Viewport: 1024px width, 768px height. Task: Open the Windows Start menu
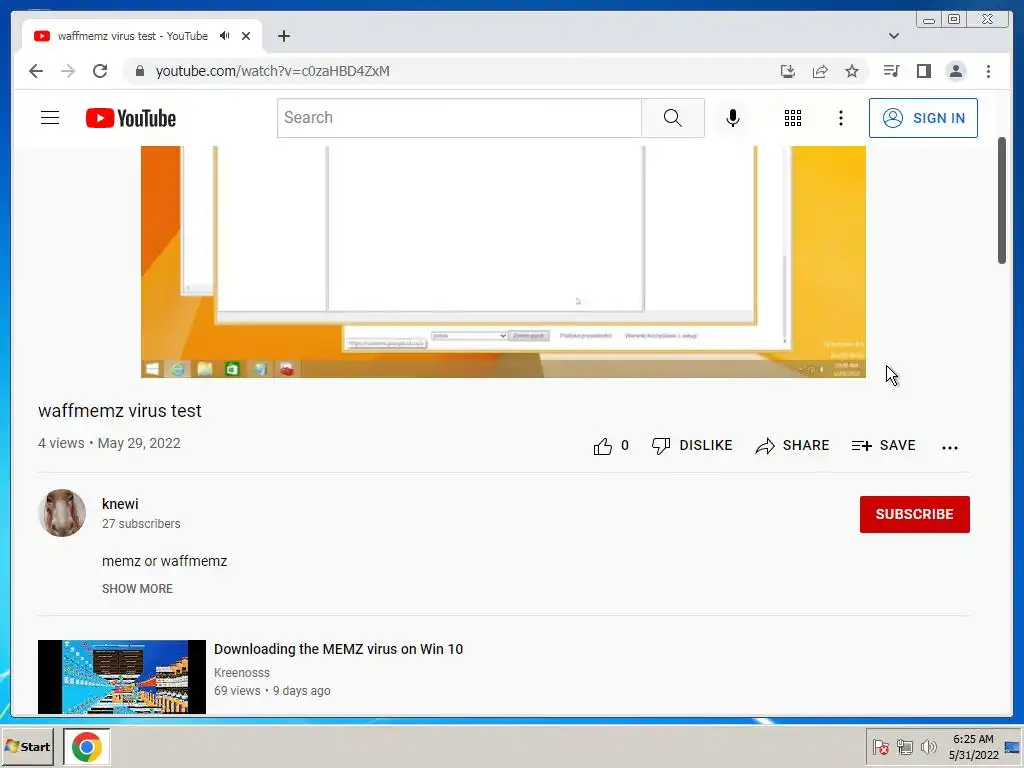pyautogui.click(x=27, y=746)
